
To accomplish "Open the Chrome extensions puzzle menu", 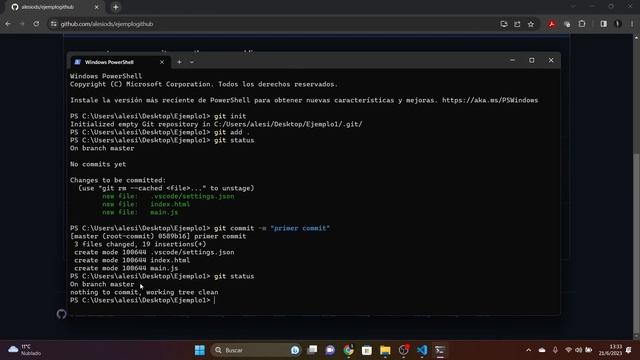I will [582, 24].
